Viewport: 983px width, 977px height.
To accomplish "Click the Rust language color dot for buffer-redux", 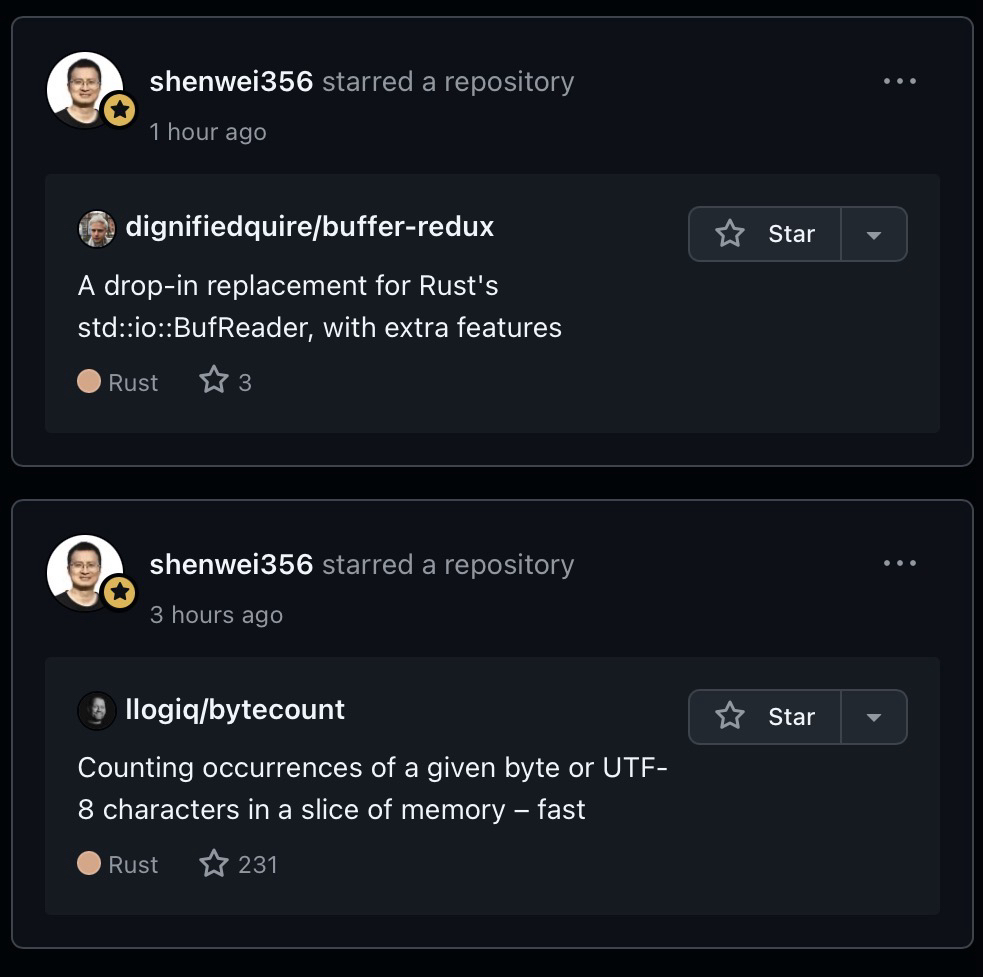I will point(89,381).
